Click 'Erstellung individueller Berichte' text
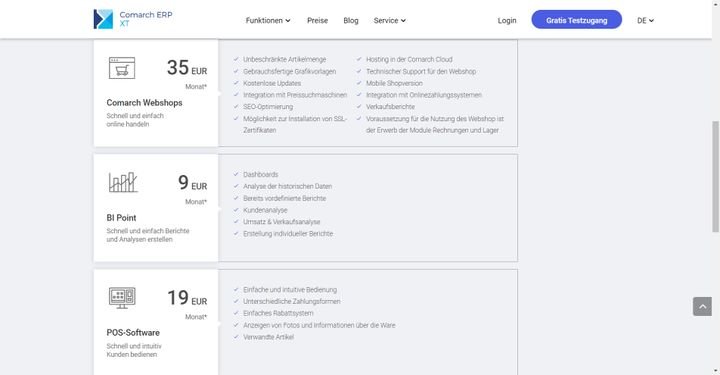Viewport: 720px width, 375px height. [x=288, y=234]
